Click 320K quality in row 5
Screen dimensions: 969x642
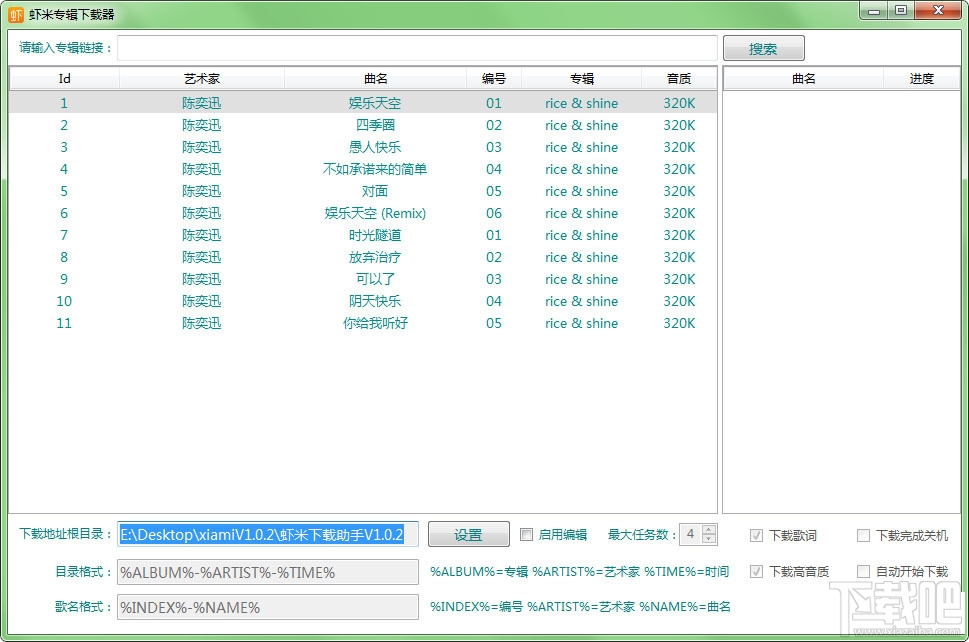679,191
